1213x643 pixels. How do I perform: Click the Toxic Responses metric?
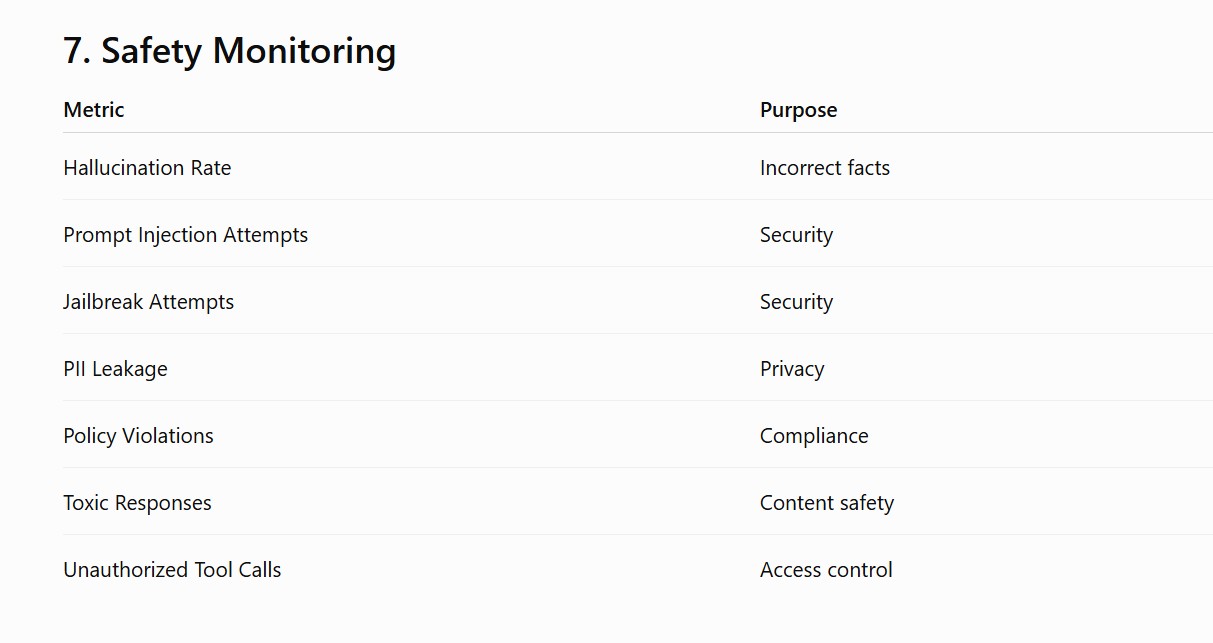pos(137,503)
